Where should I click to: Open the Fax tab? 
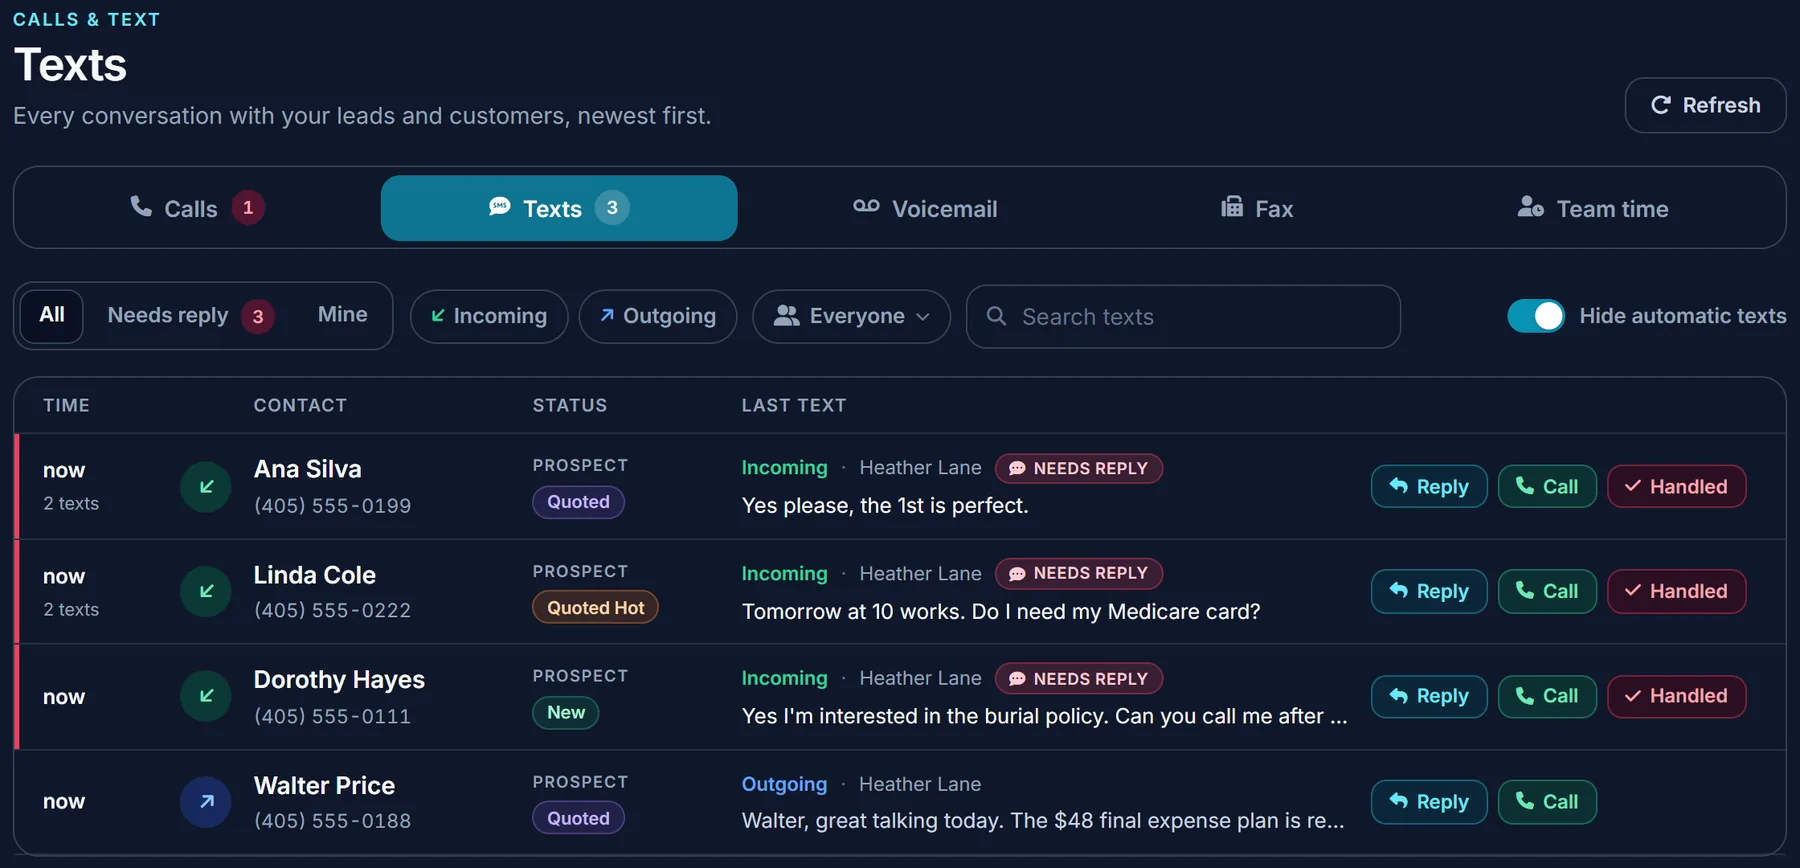click(x=1257, y=208)
